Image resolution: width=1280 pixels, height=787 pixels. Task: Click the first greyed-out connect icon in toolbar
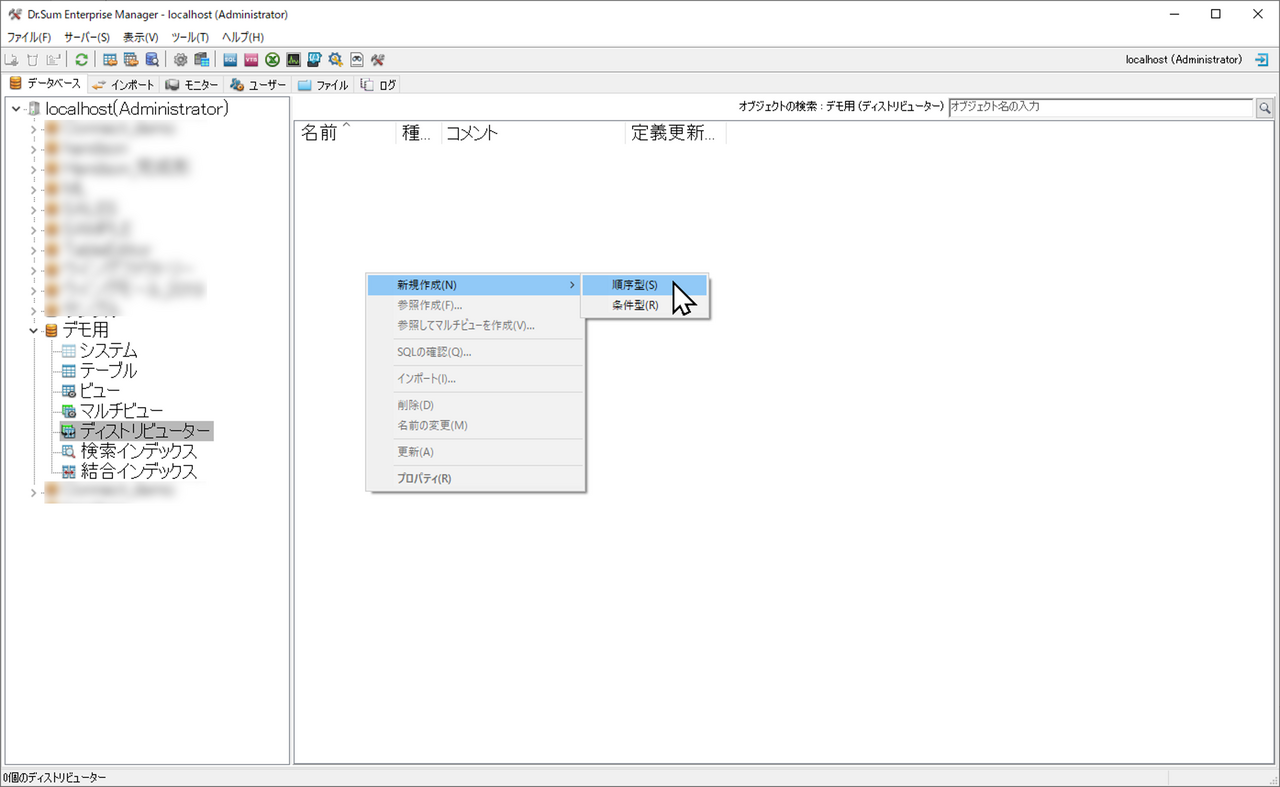[x=12, y=60]
